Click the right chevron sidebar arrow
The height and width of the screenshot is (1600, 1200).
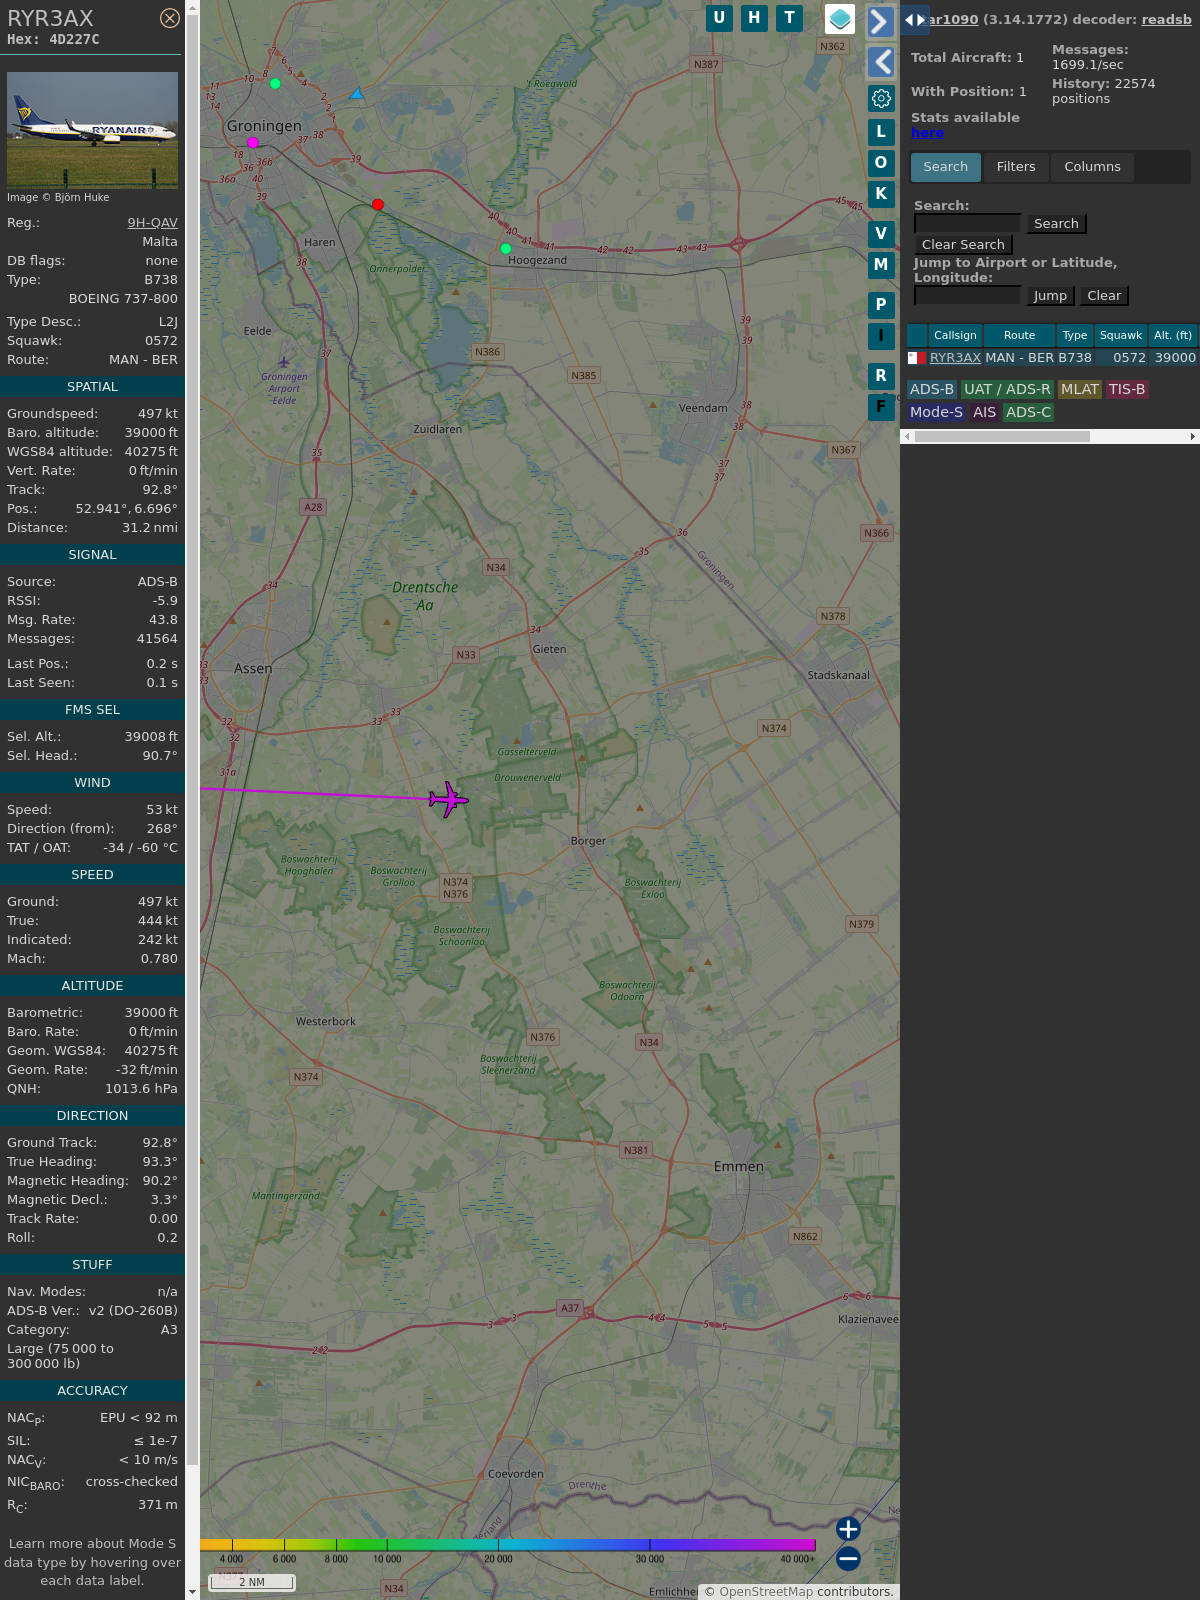pyautogui.click(x=880, y=21)
